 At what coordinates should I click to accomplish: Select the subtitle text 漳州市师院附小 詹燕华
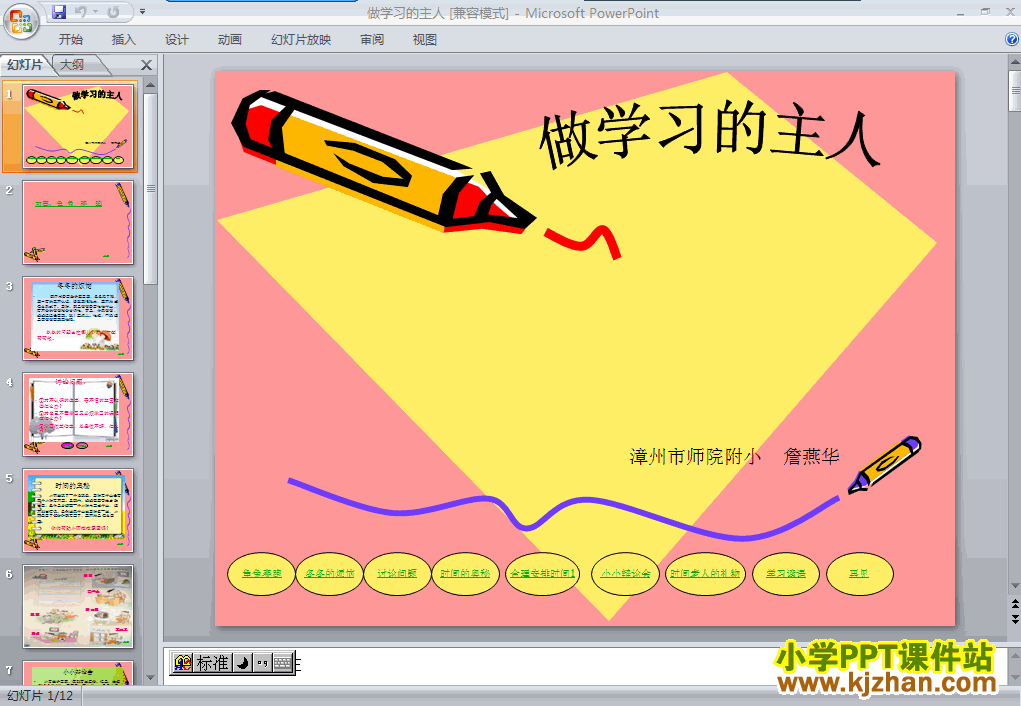tap(734, 457)
